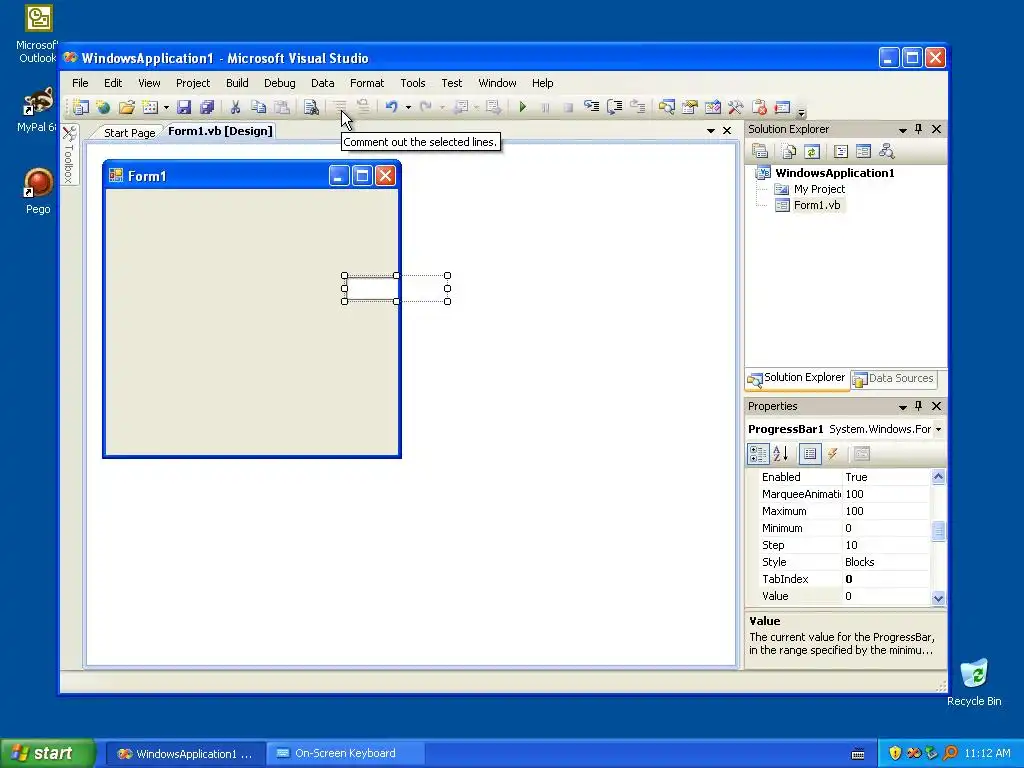Toggle auto-hide pin on Properties panel

pyautogui.click(x=918, y=406)
